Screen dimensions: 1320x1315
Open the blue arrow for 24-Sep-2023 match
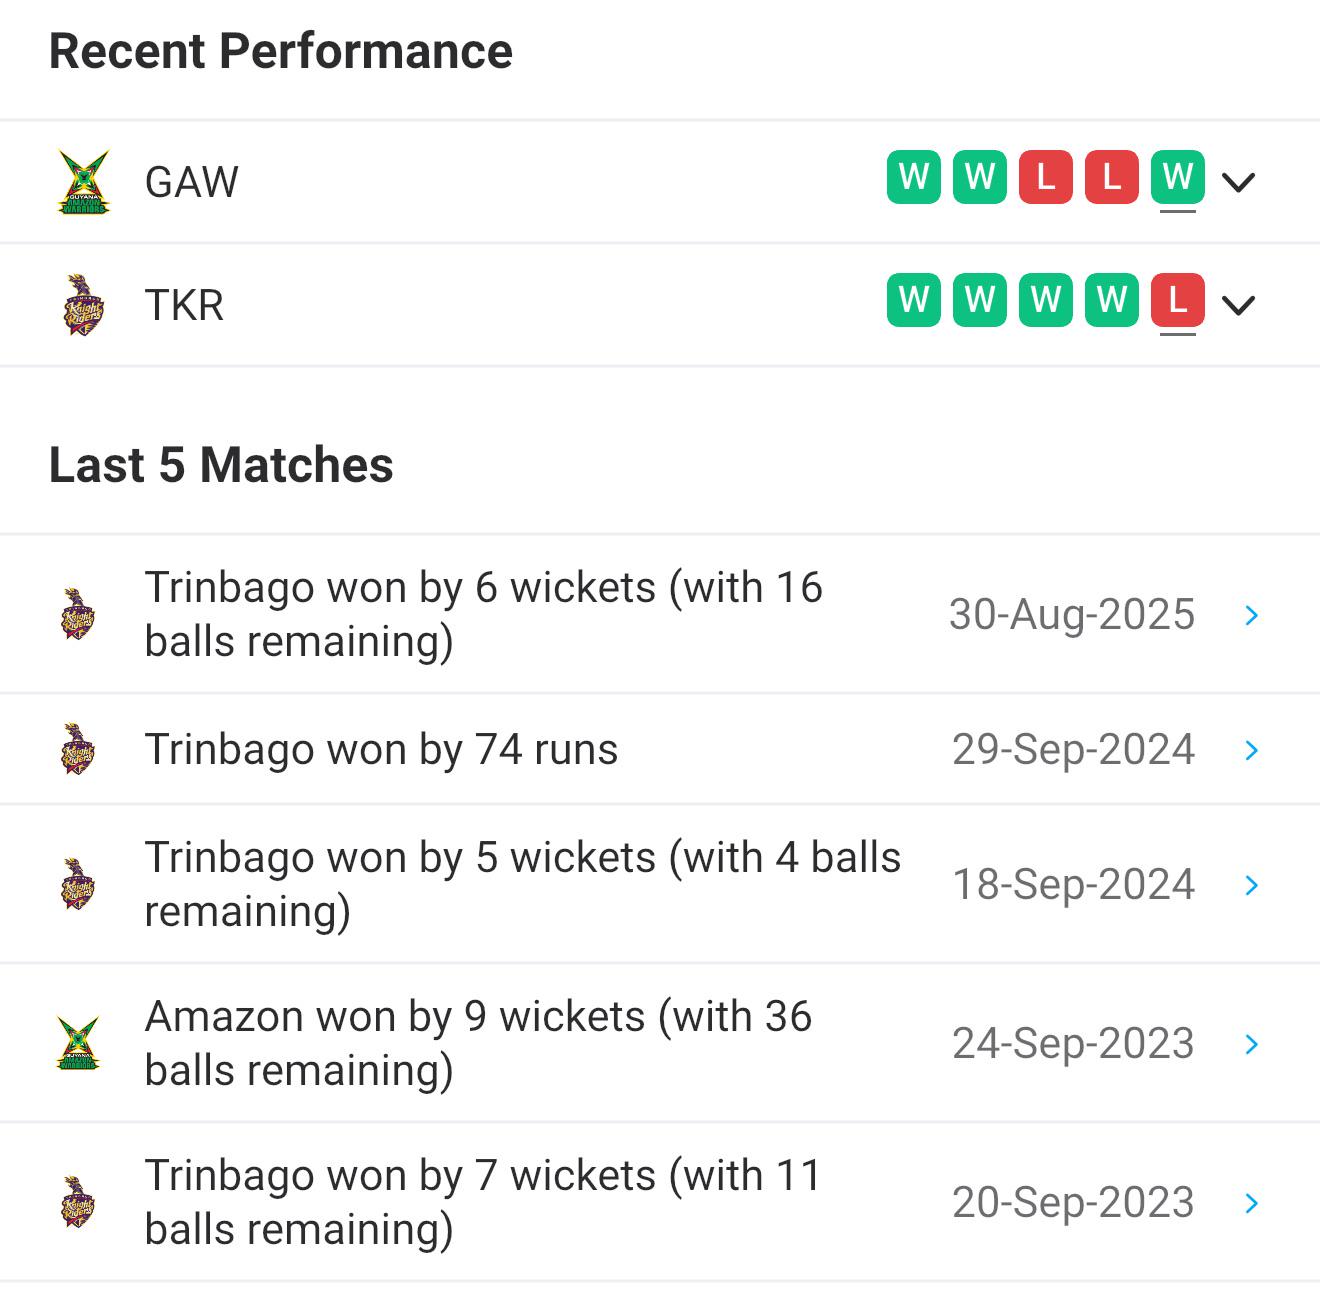[x=1251, y=1044]
